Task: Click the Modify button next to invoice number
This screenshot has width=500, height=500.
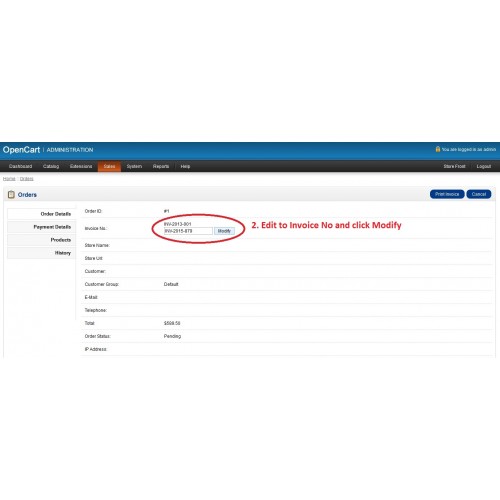Action: click(x=224, y=231)
